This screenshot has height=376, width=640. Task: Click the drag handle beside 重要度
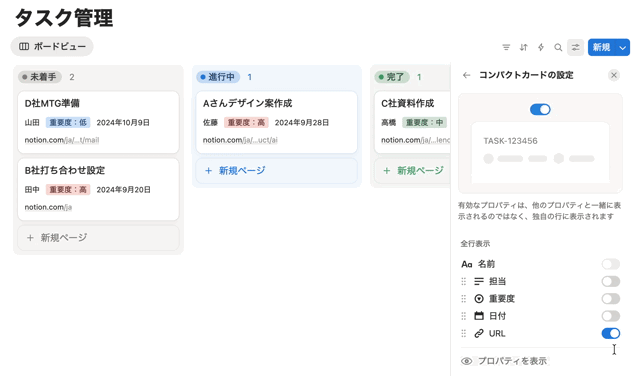click(464, 299)
